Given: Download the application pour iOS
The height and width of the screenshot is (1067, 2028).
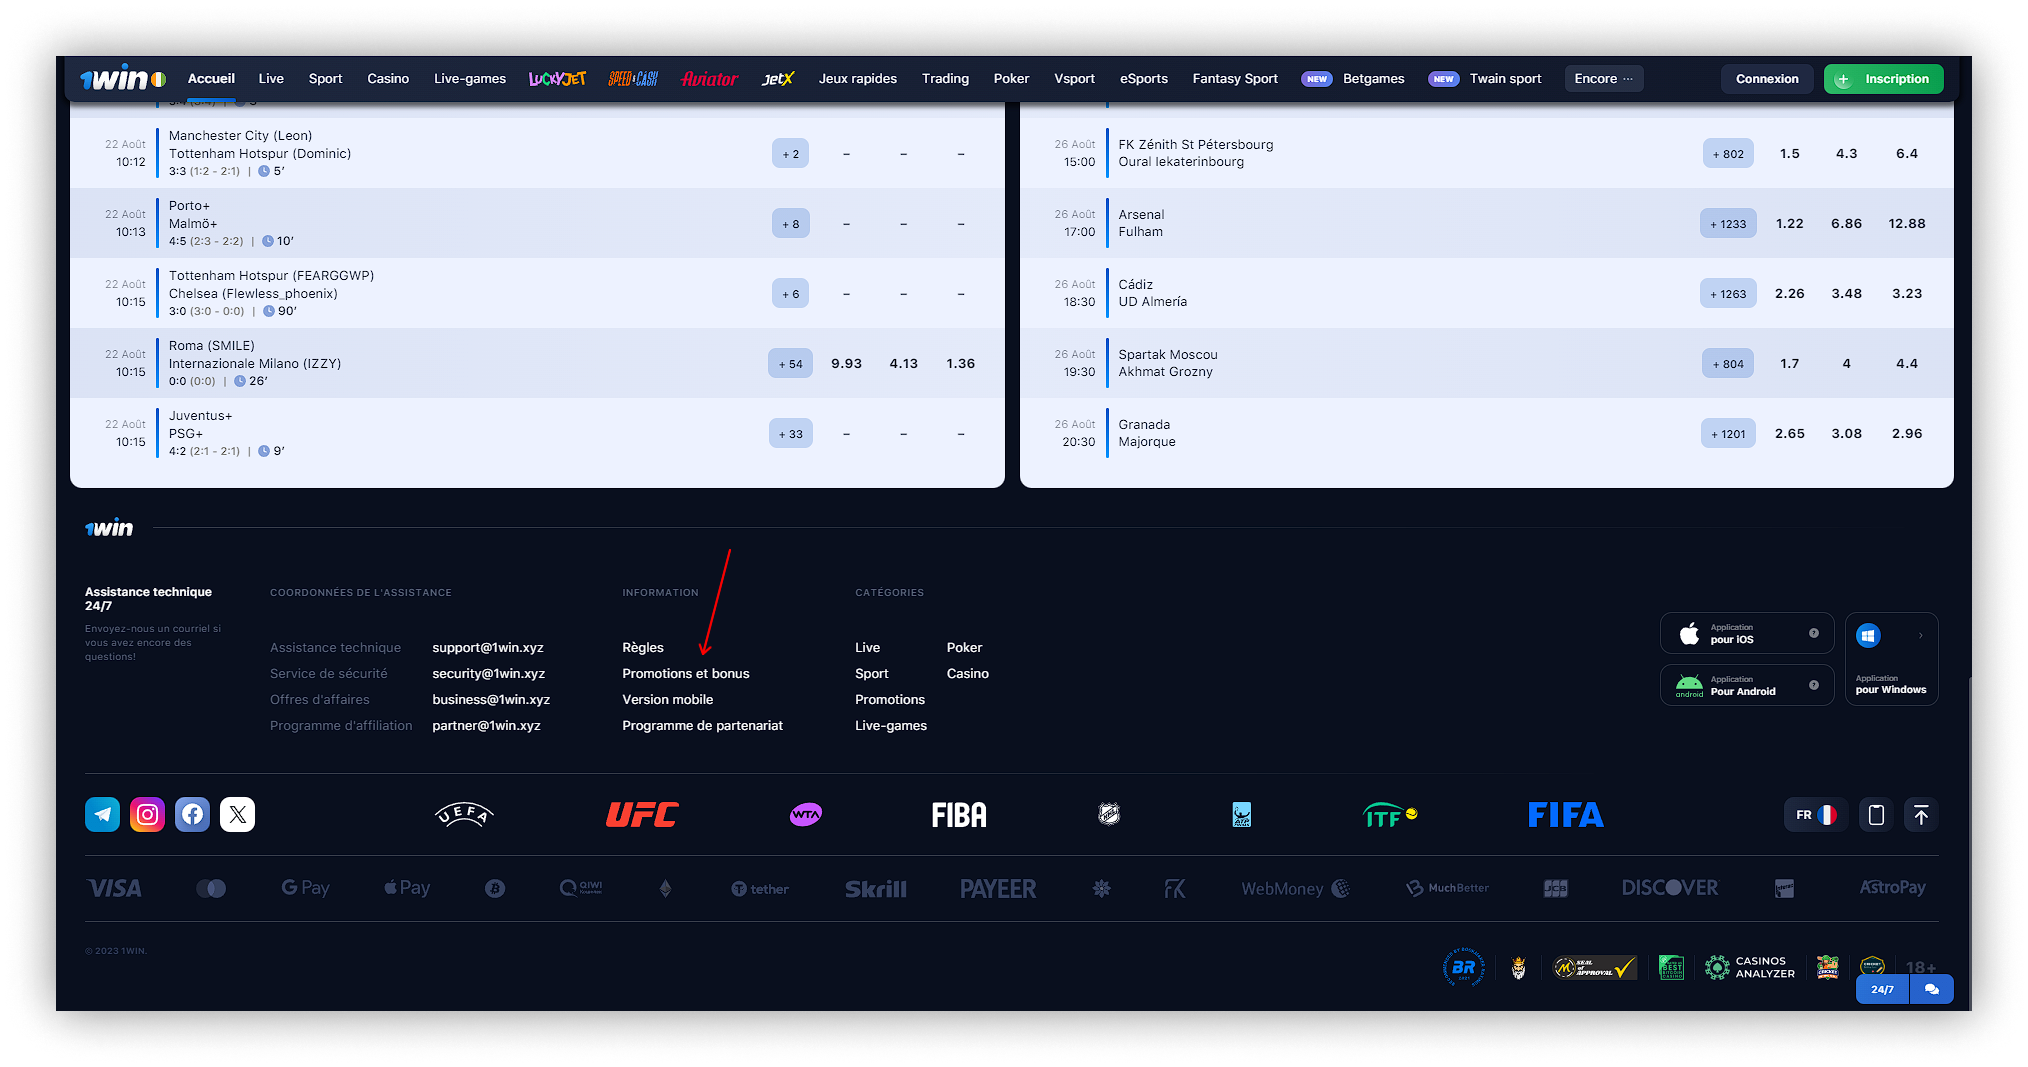Looking at the screenshot, I should pos(1746,634).
